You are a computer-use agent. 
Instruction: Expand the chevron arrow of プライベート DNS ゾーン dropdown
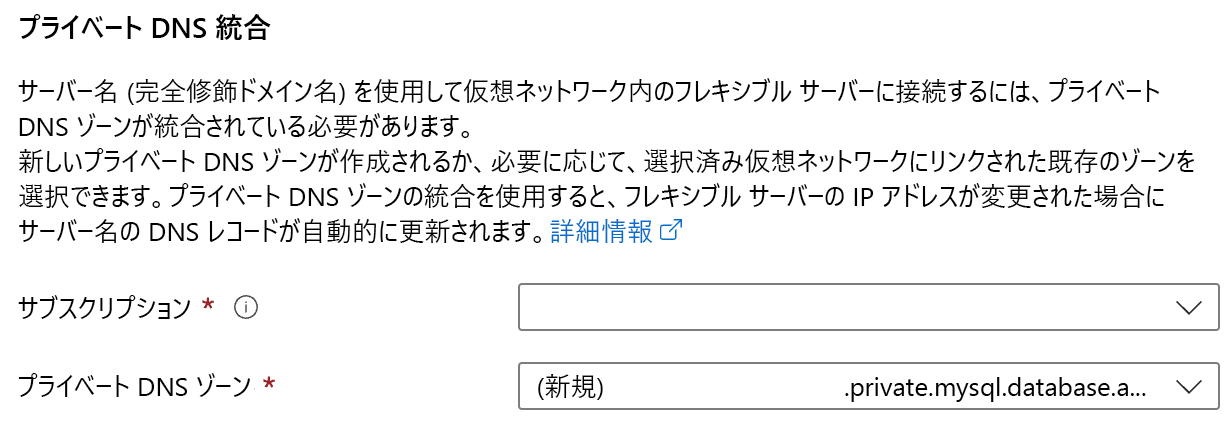click(1189, 386)
